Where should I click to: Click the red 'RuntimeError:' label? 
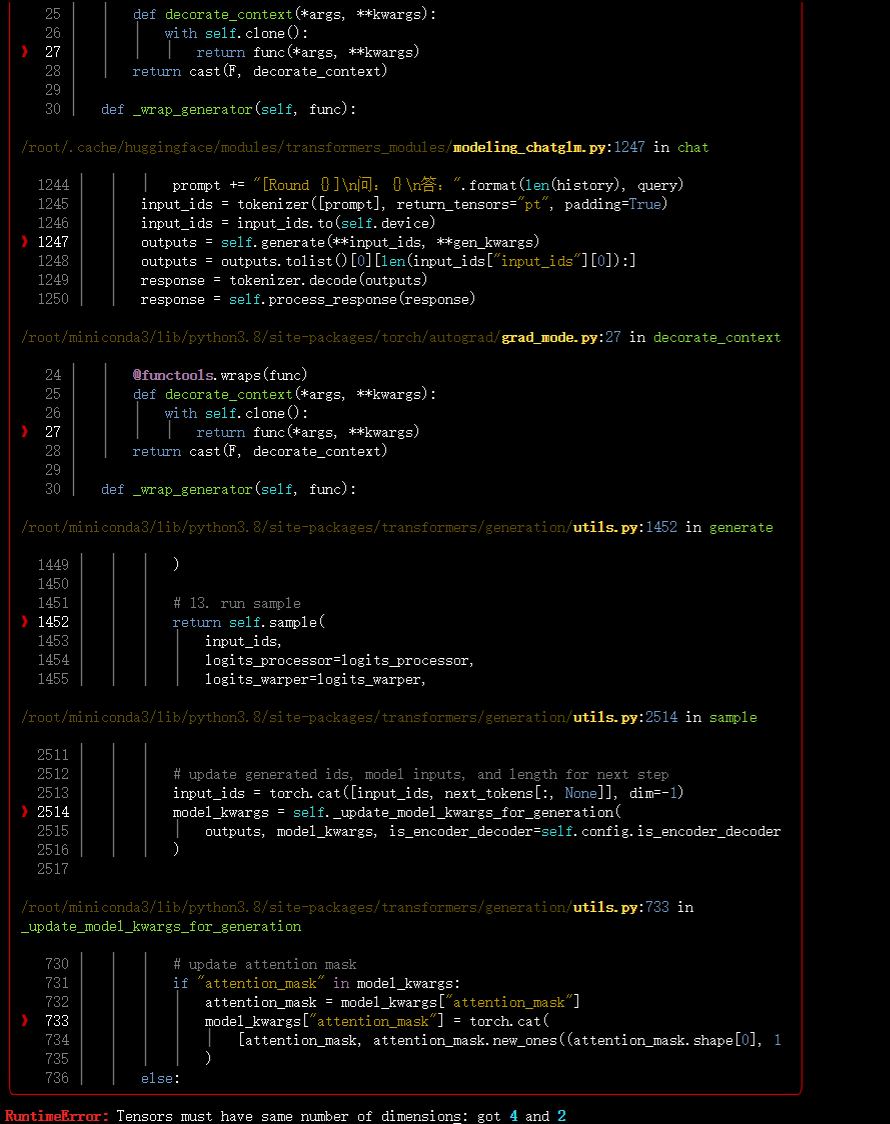57,1115
